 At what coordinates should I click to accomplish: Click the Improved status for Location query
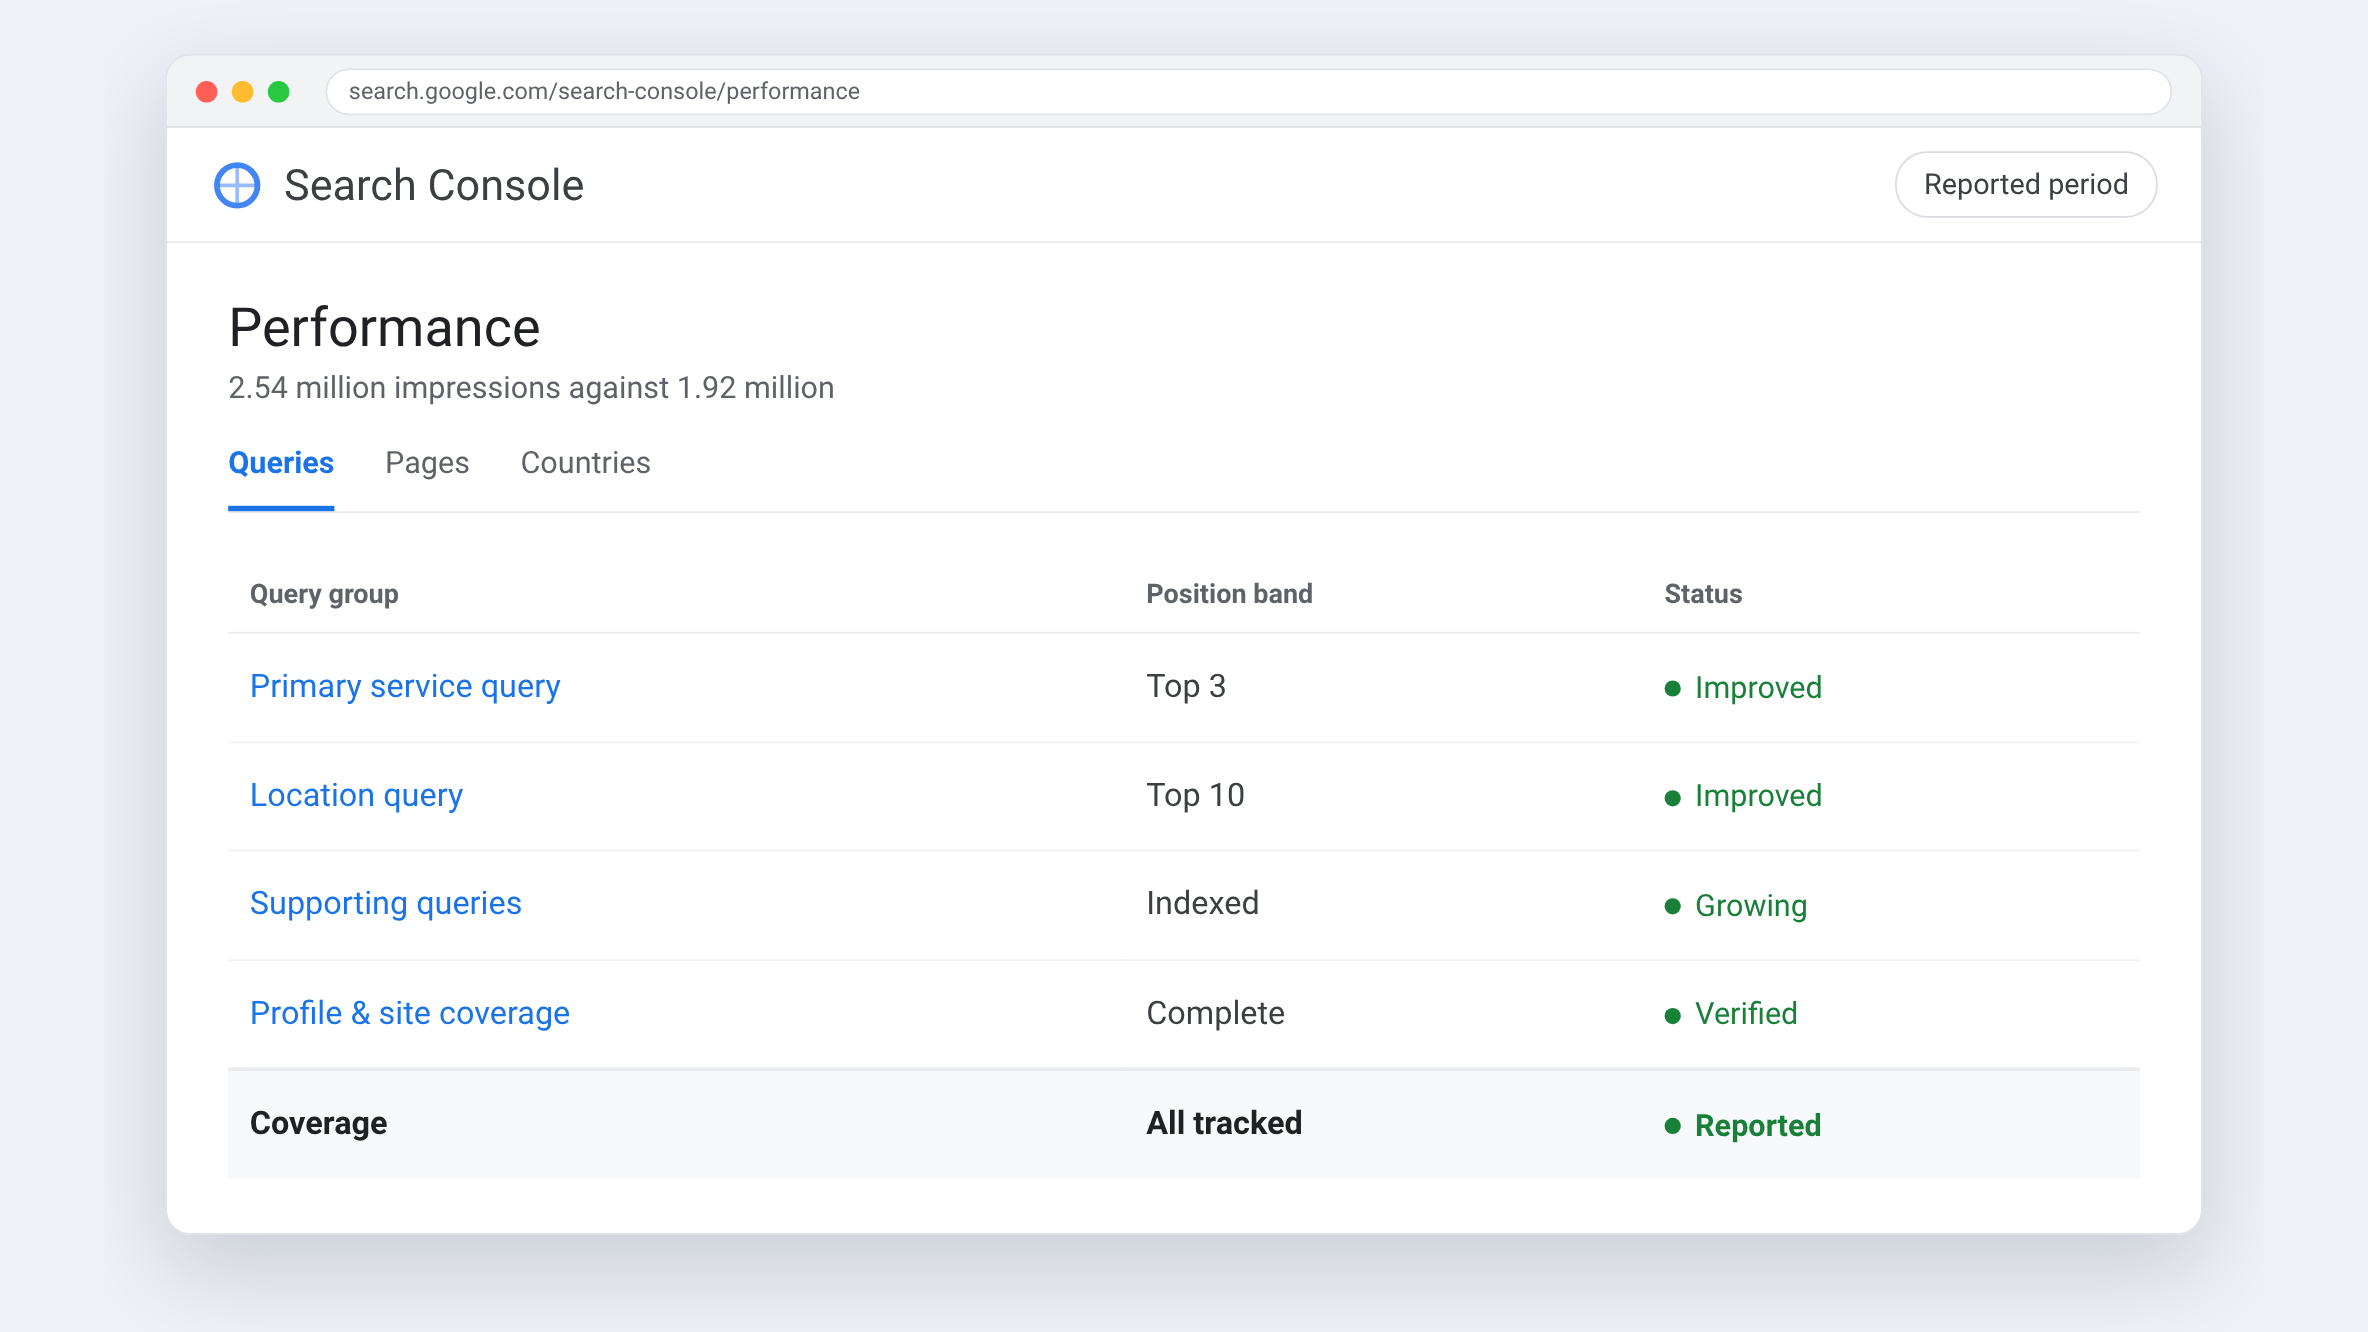pos(1743,797)
